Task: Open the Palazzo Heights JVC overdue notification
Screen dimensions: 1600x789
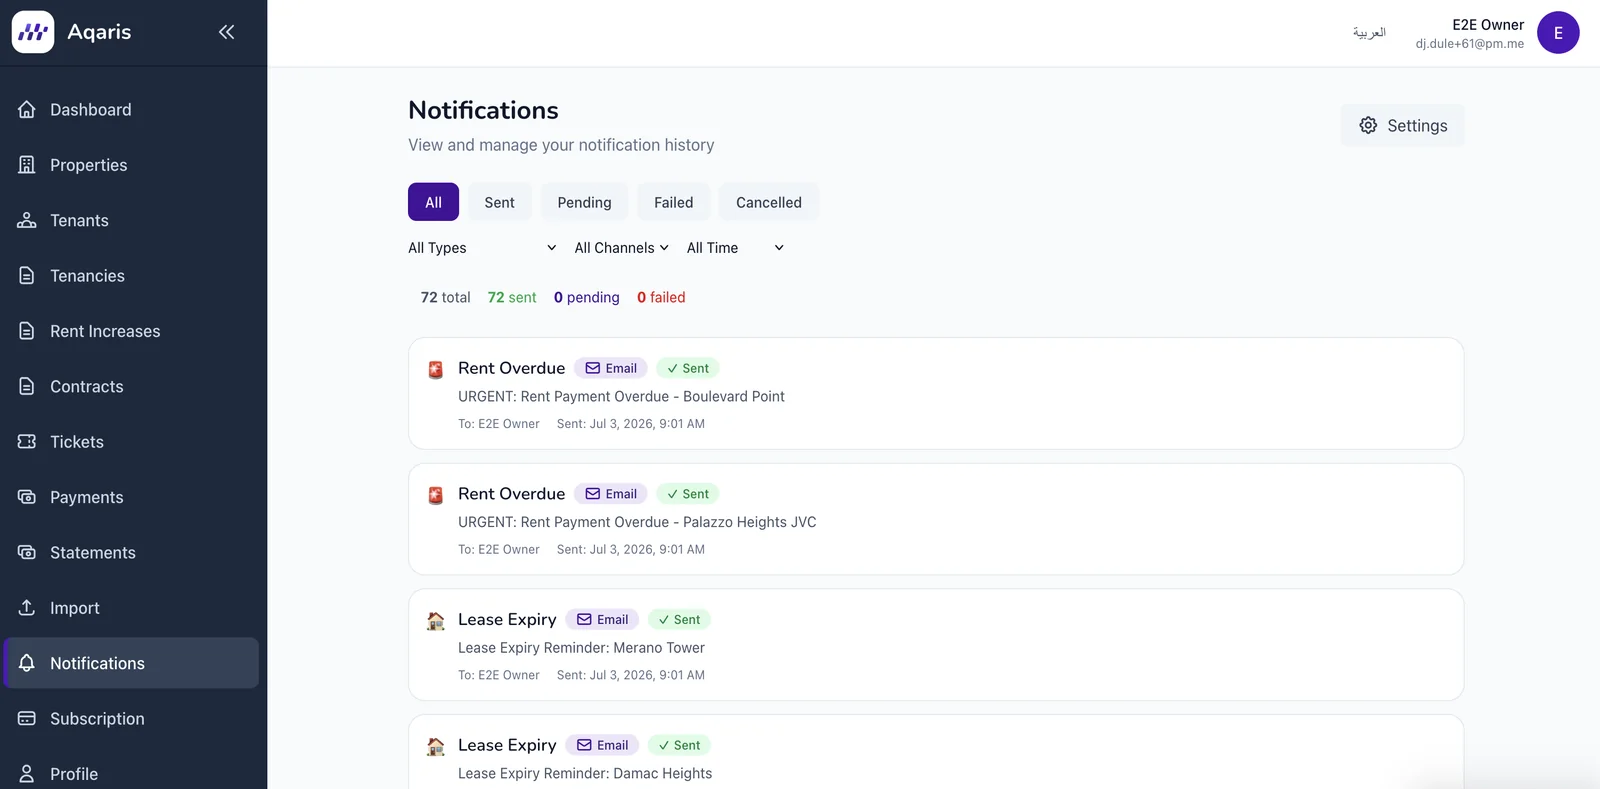Action: point(936,519)
